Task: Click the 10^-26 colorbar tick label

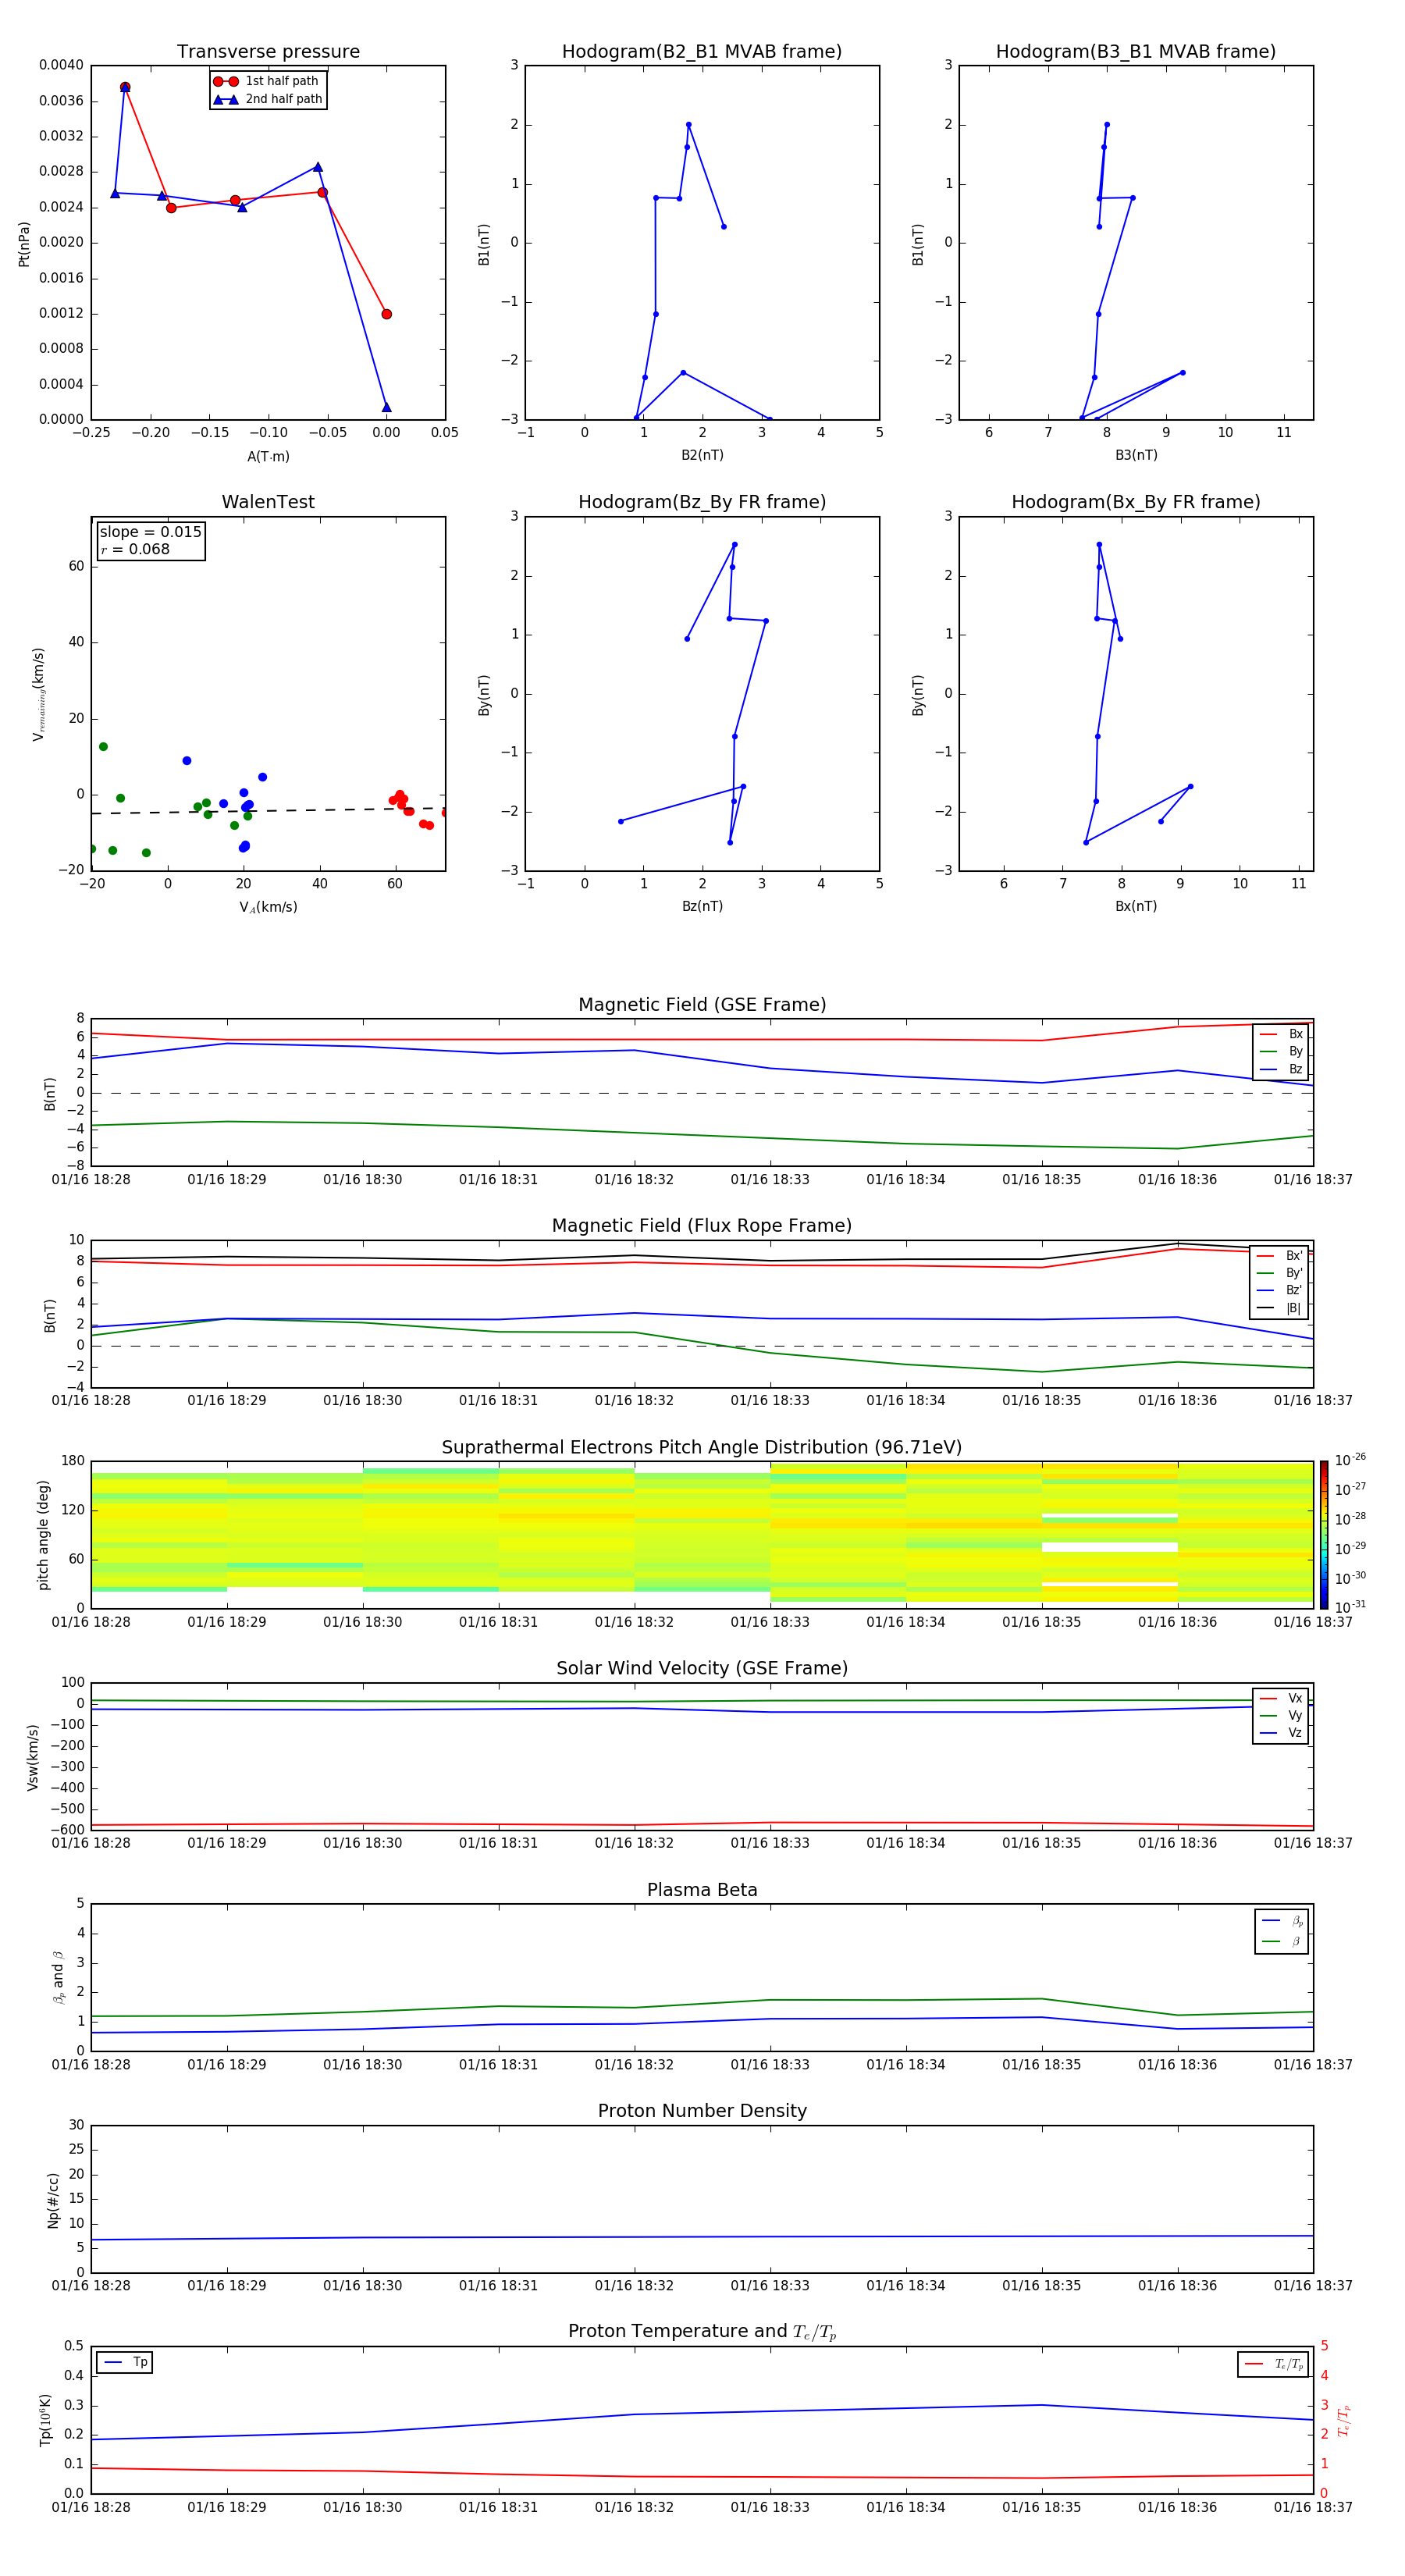Action: pos(1350,1460)
